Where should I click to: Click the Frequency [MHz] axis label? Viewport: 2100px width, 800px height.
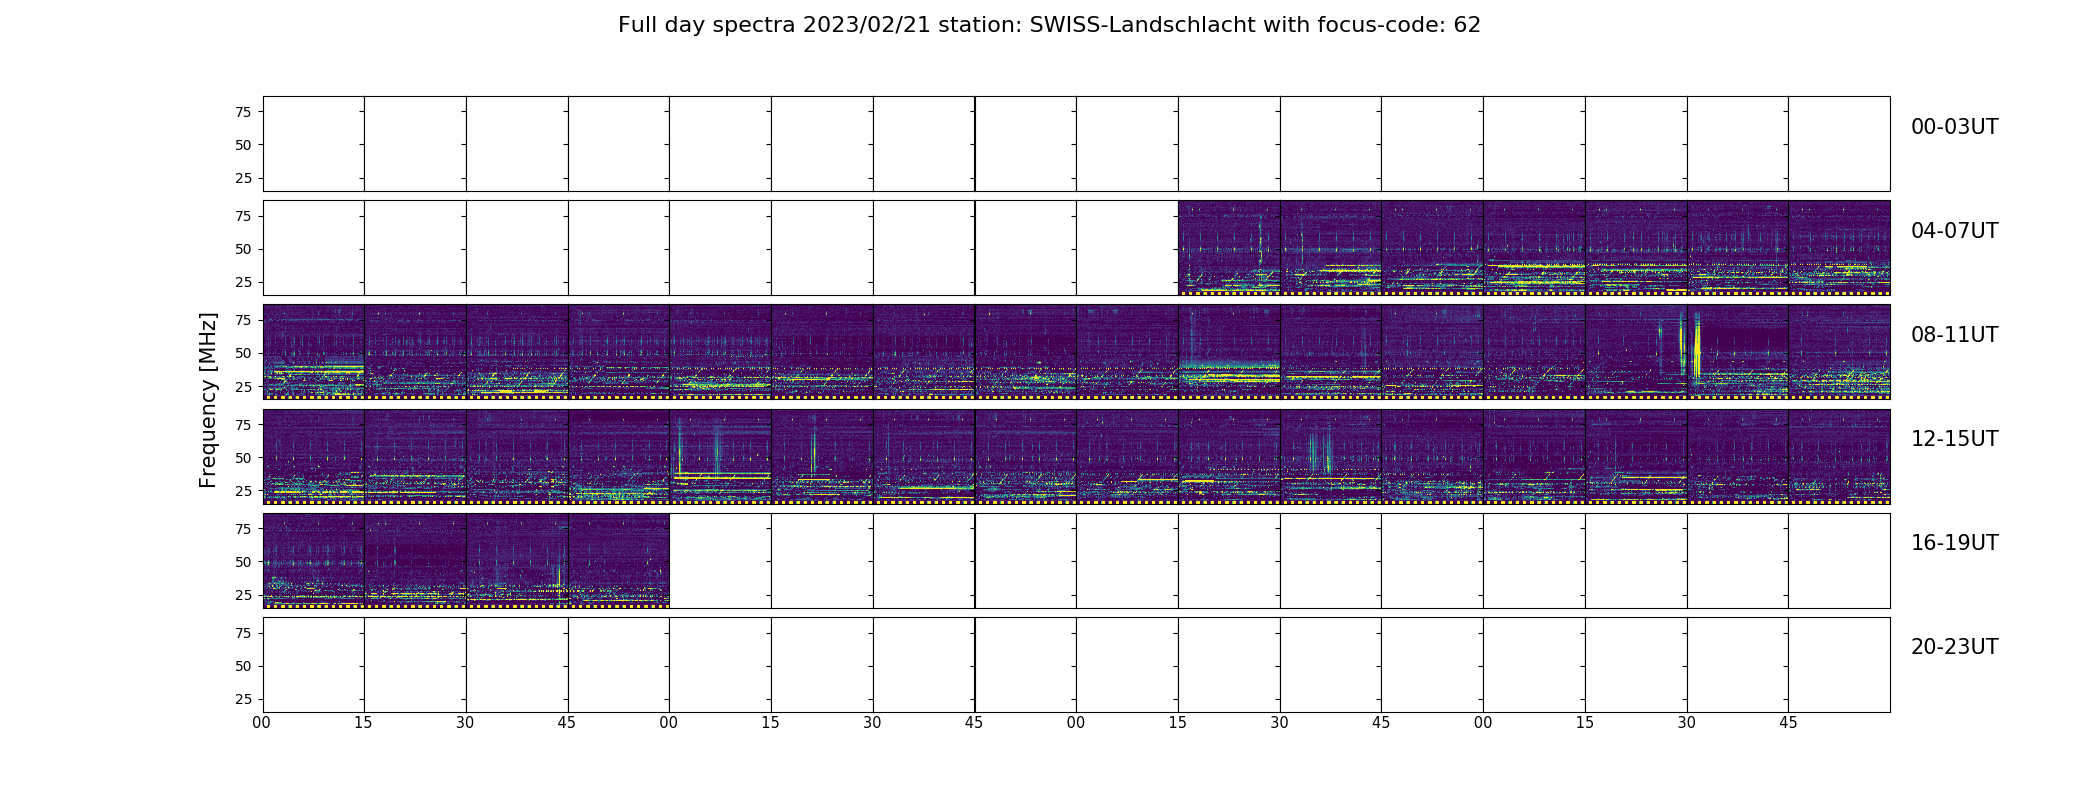point(208,400)
